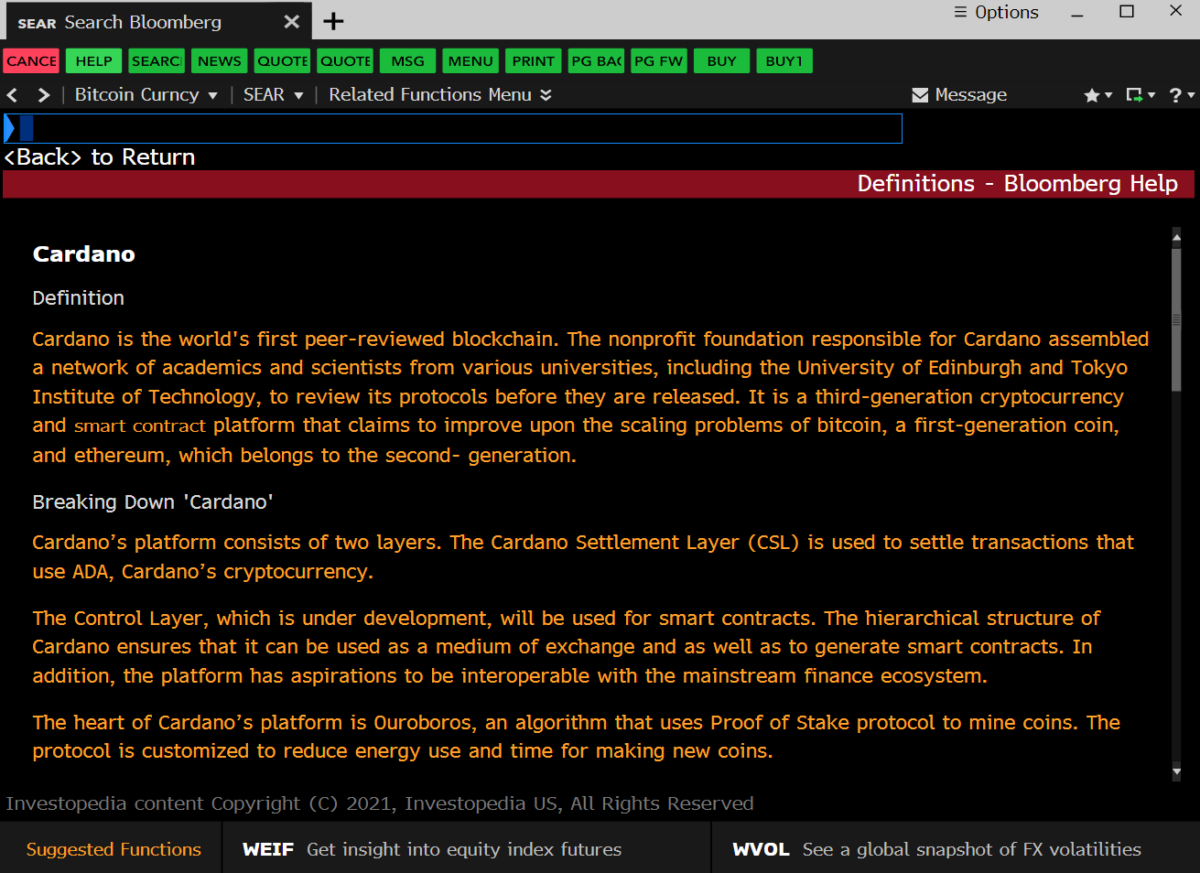The image size is (1200, 873).
Task: Click the Cardano definition heading
Action: pyautogui.click(x=84, y=254)
